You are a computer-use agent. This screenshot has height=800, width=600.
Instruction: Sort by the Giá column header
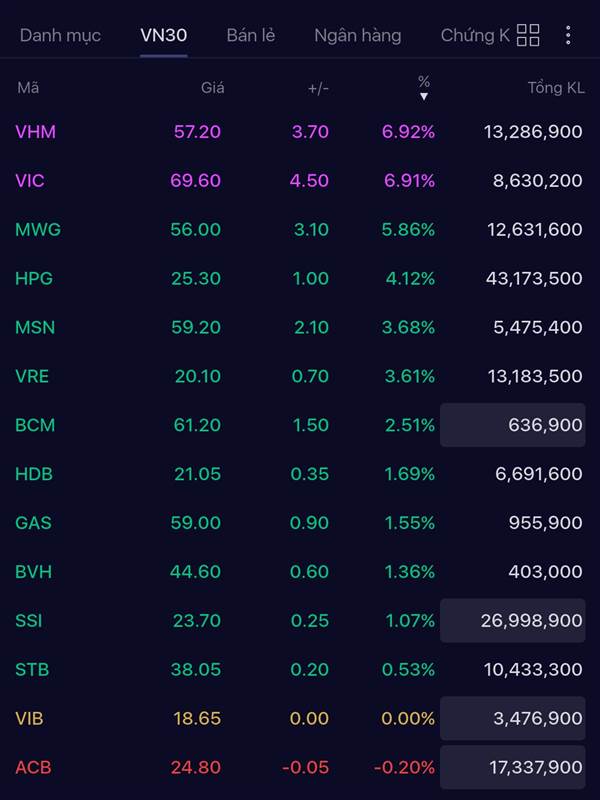tap(212, 88)
